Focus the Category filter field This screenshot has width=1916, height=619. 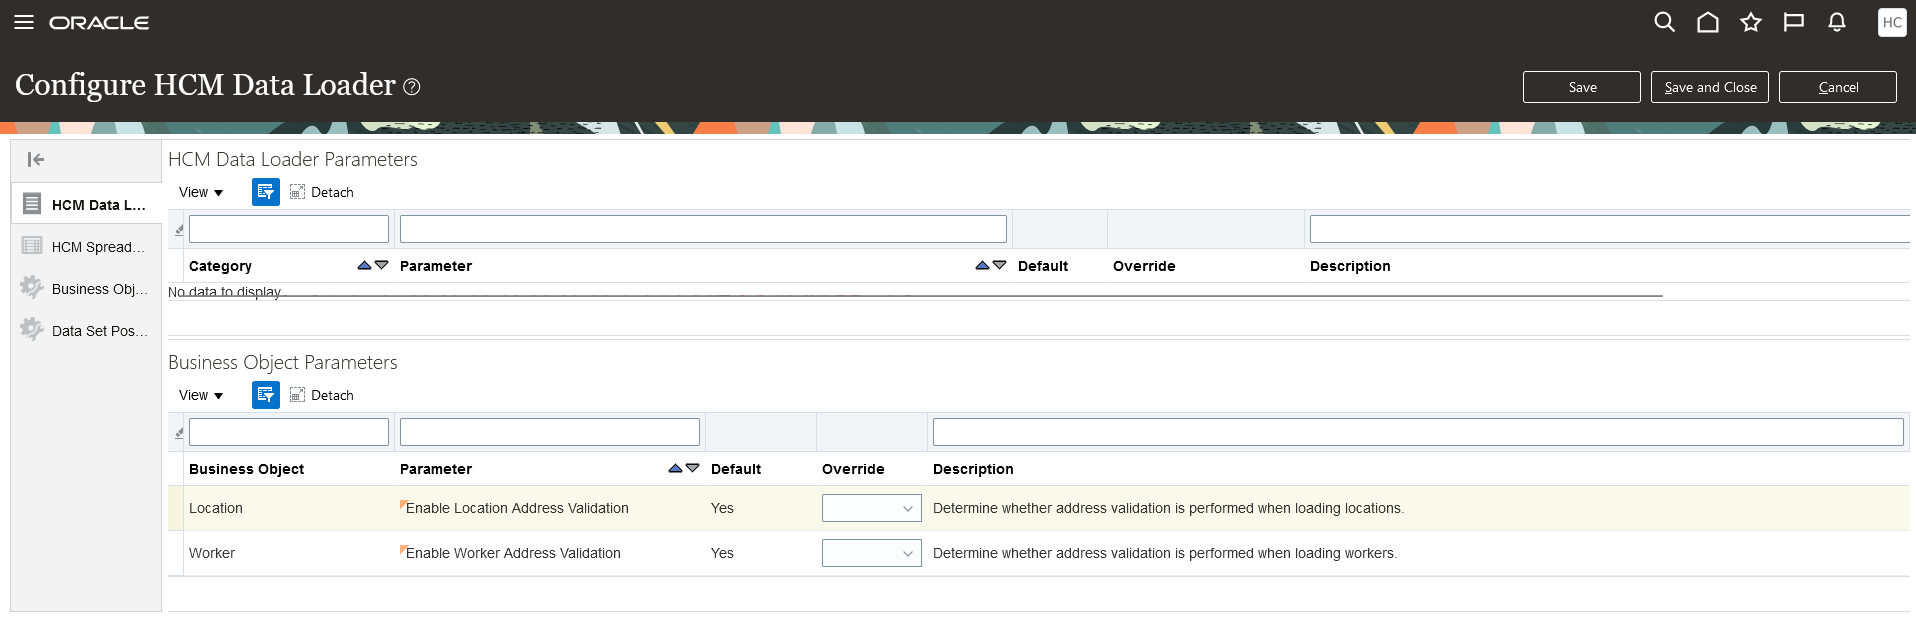289,229
